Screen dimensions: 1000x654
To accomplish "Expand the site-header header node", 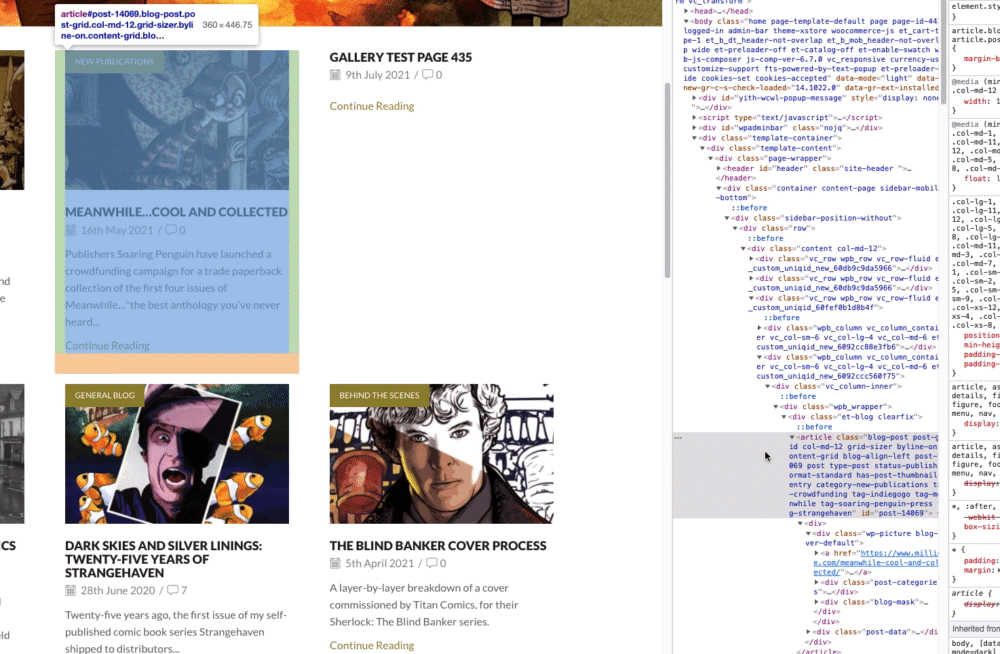I will [719, 168].
